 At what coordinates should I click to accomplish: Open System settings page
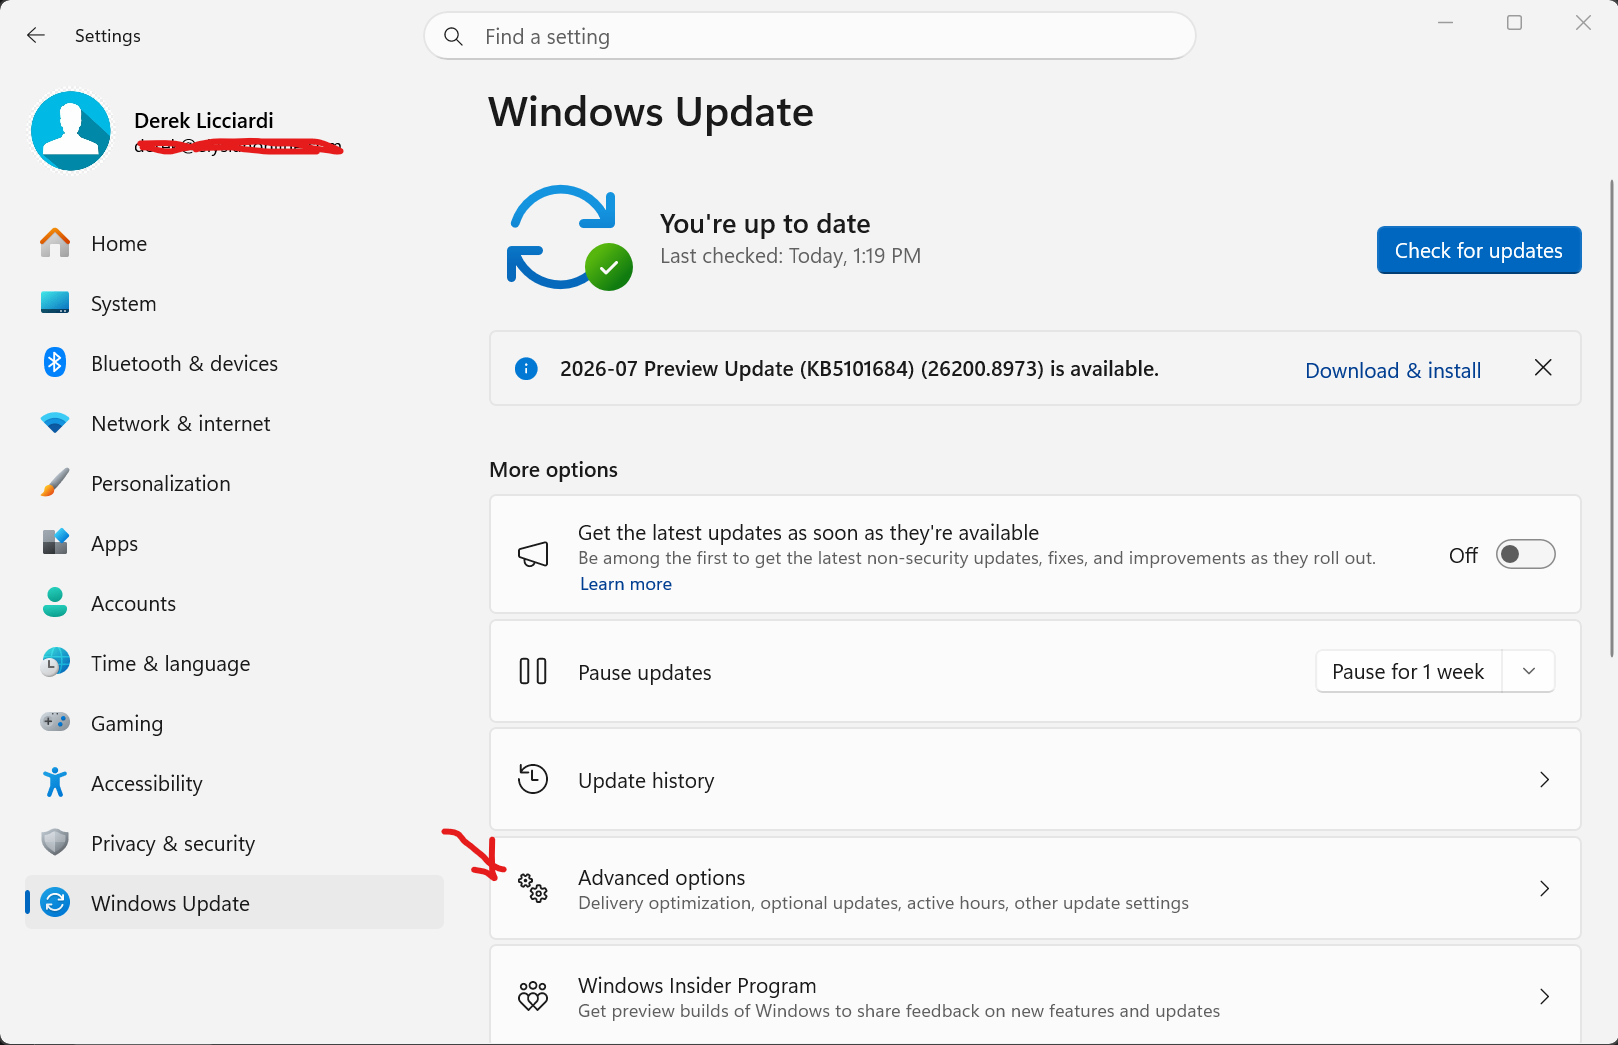click(234, 303)
